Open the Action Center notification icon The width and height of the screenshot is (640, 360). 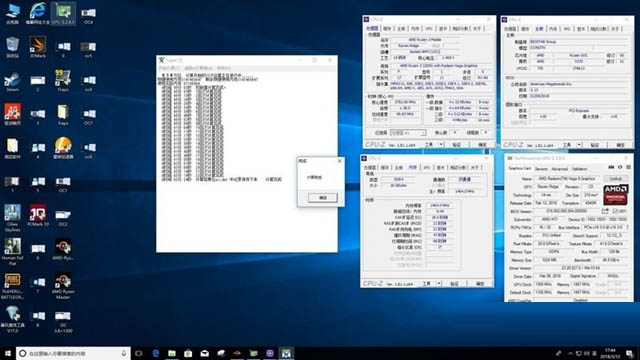(630, 353)
